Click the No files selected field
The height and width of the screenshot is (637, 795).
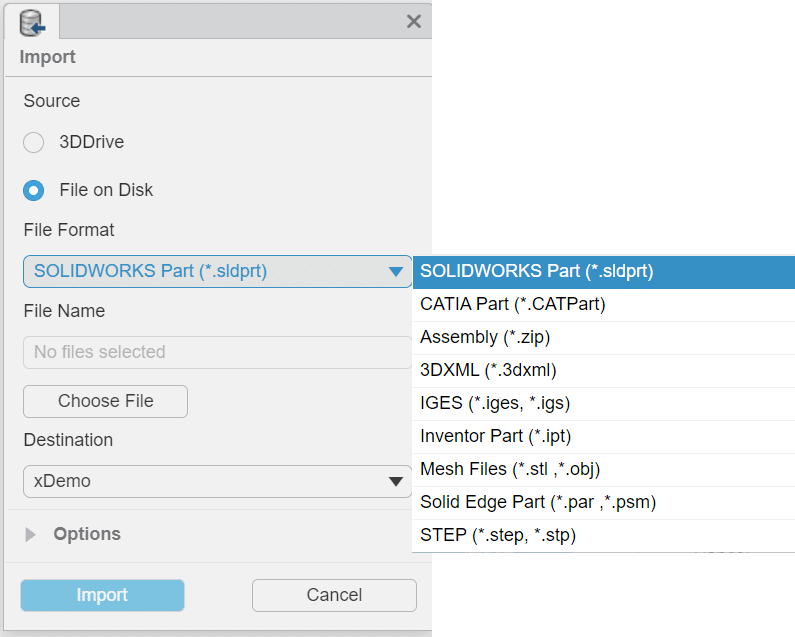217,352
